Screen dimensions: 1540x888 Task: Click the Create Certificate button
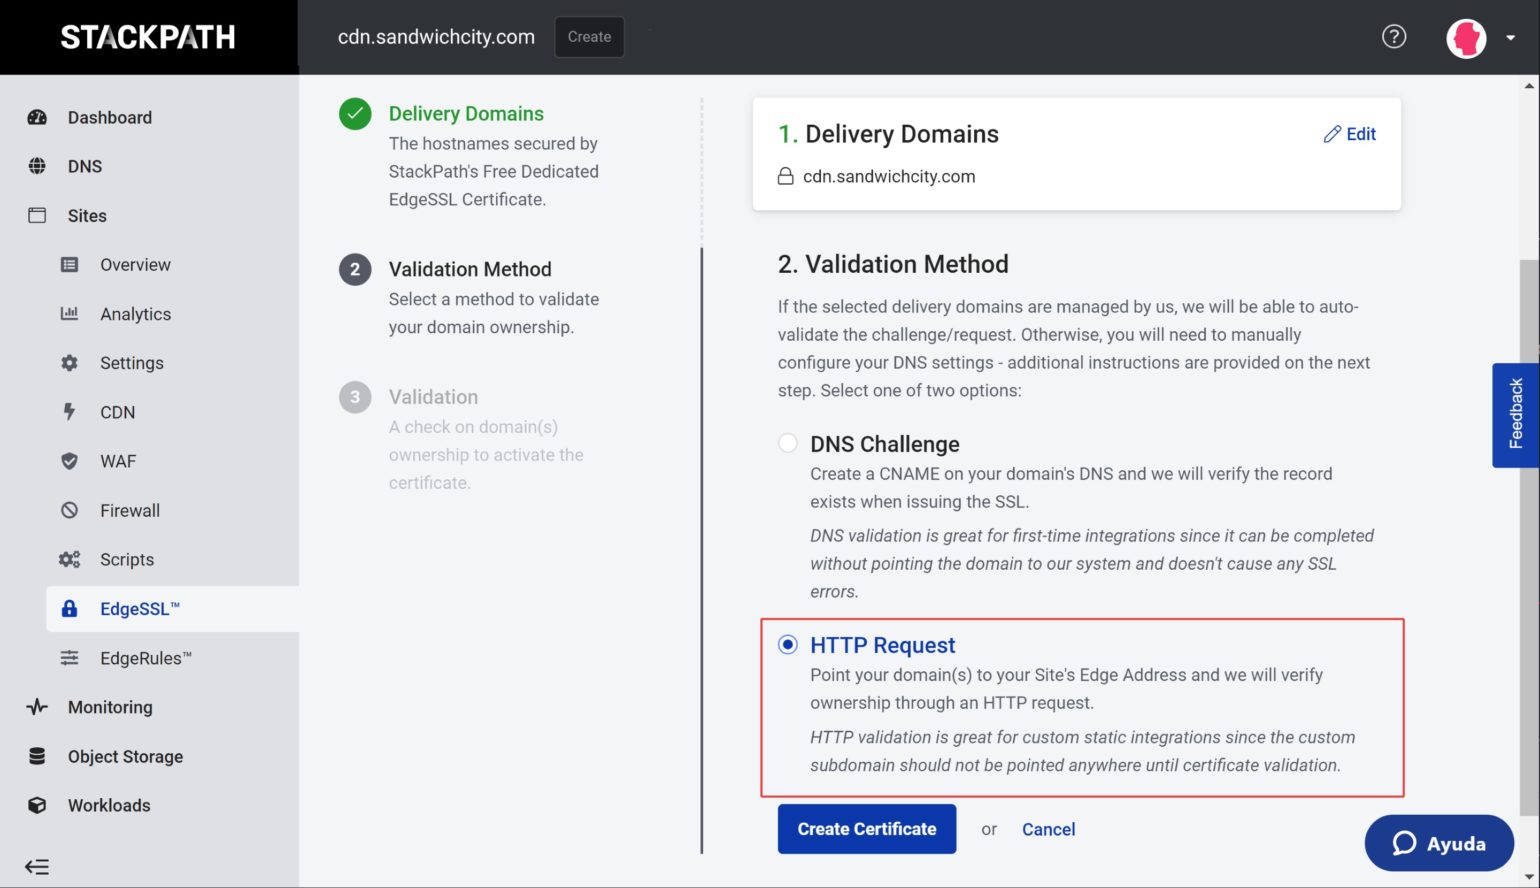[x=867, y=829]
